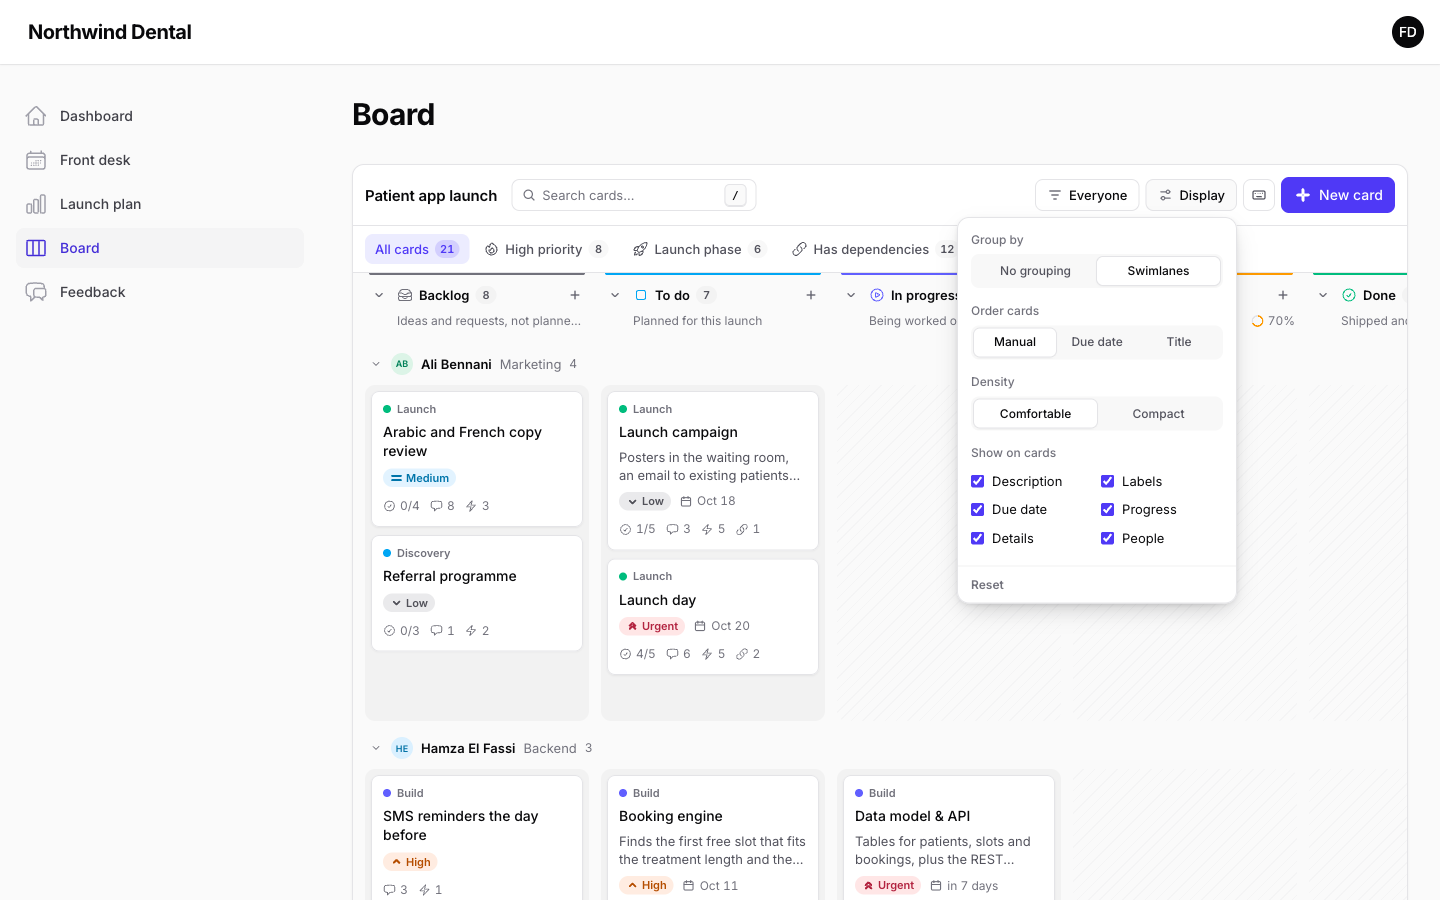Click the Feedback speech bubble icon
The height and width of the screenshot is (900, 1440).
pos(36,292)
